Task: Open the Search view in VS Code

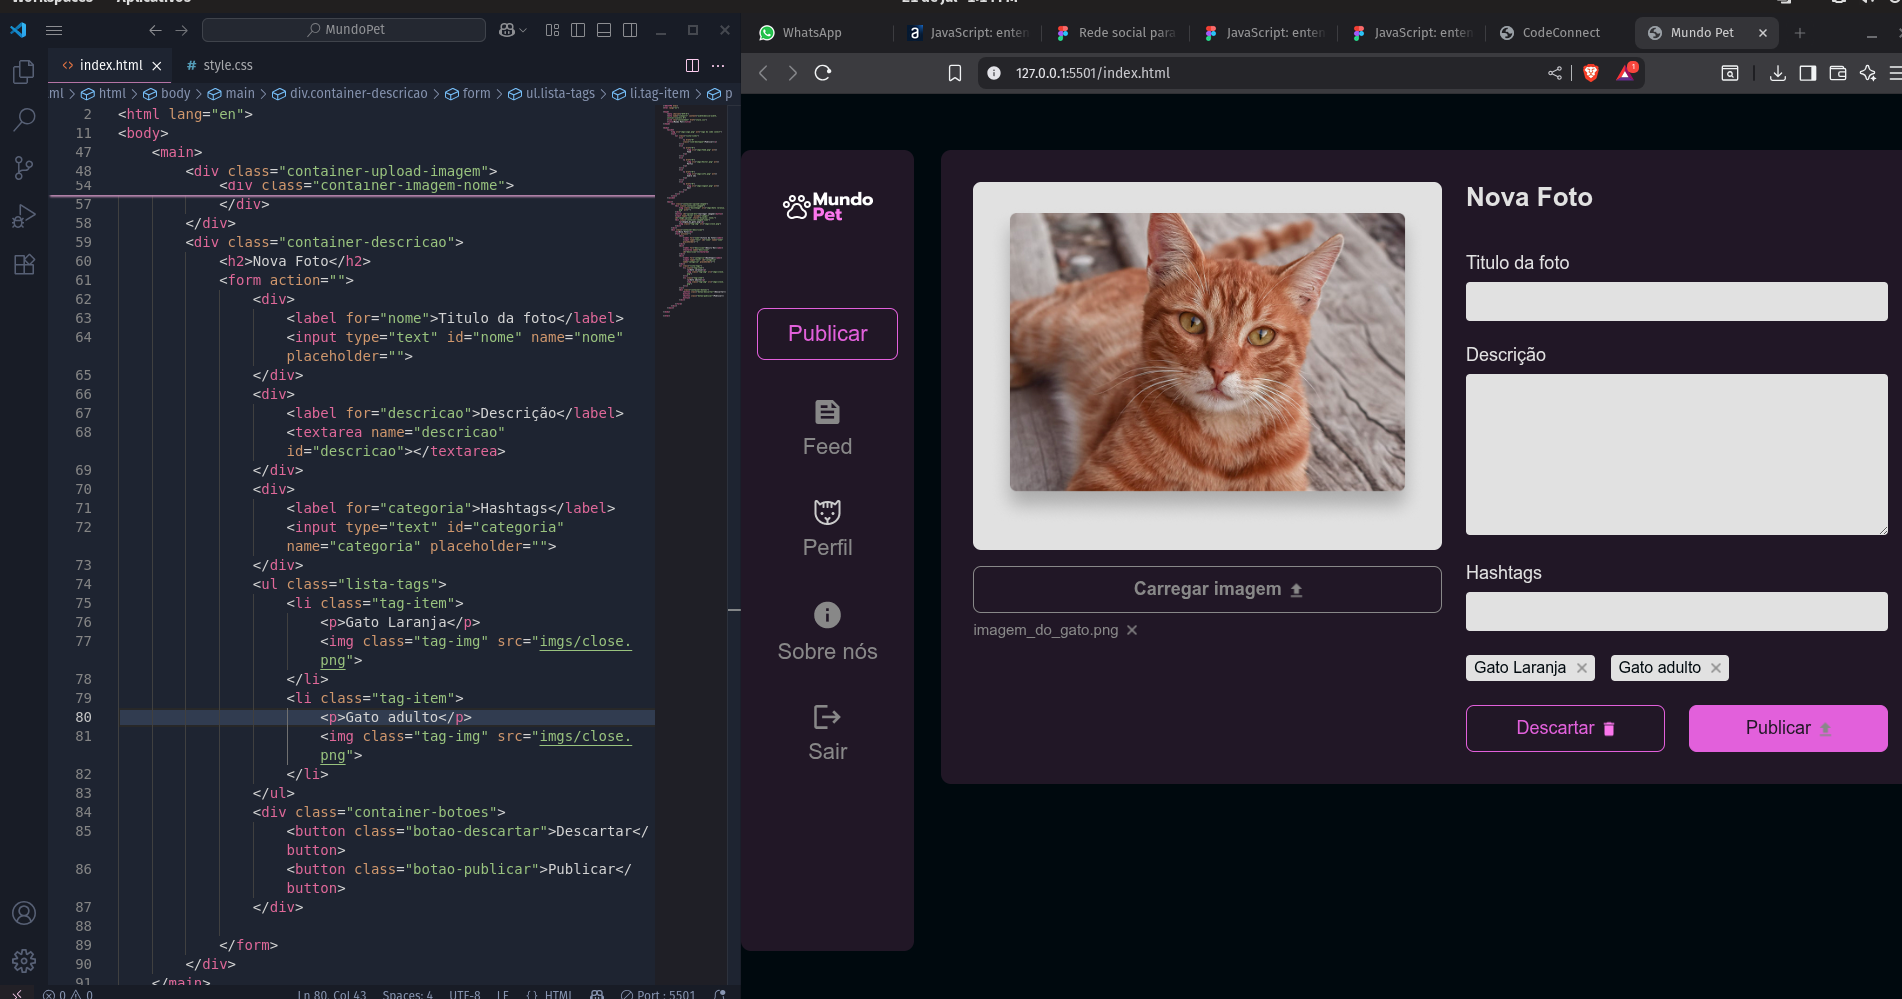Action: pyautogui.click(x=24, y=120)
